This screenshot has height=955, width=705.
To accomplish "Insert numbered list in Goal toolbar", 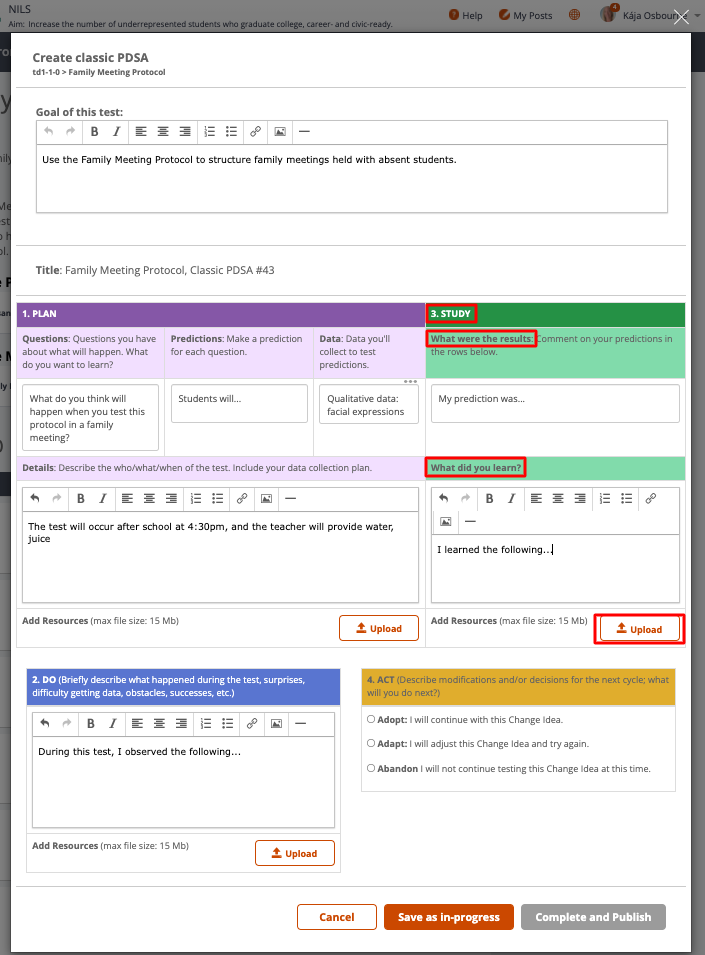I will [x=209, y=132].
